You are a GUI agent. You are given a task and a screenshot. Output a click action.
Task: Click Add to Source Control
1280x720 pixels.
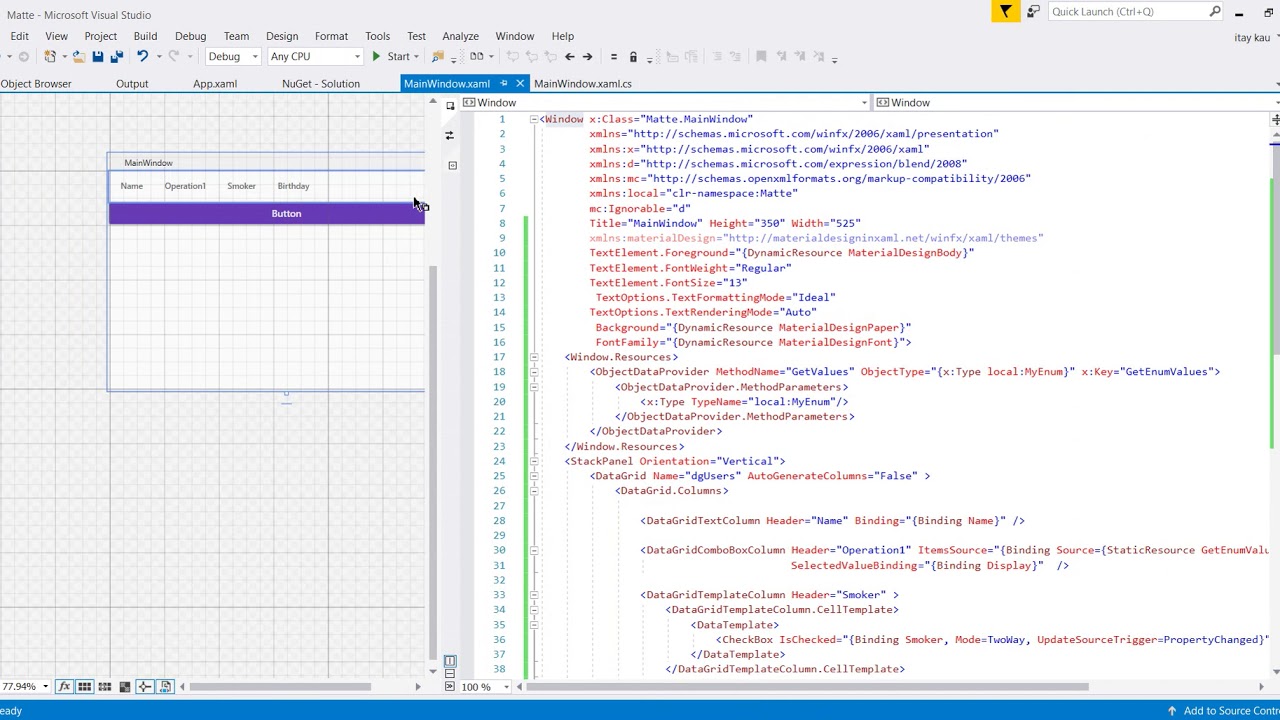pos(1230,711)
